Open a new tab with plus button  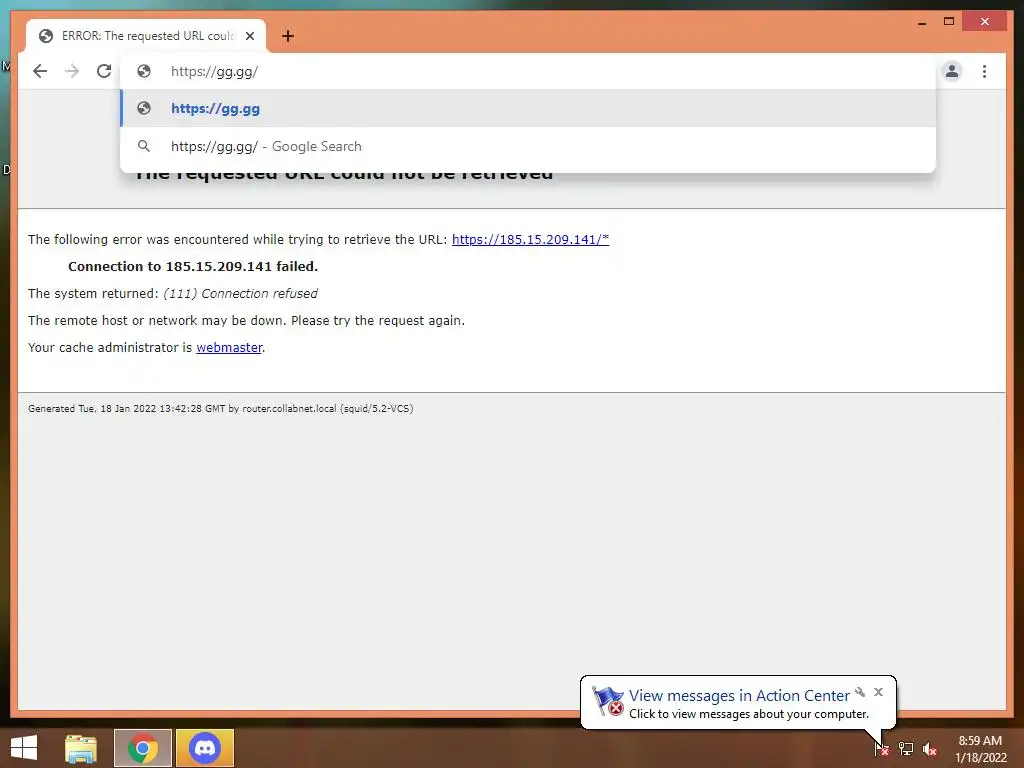point(288,36)
